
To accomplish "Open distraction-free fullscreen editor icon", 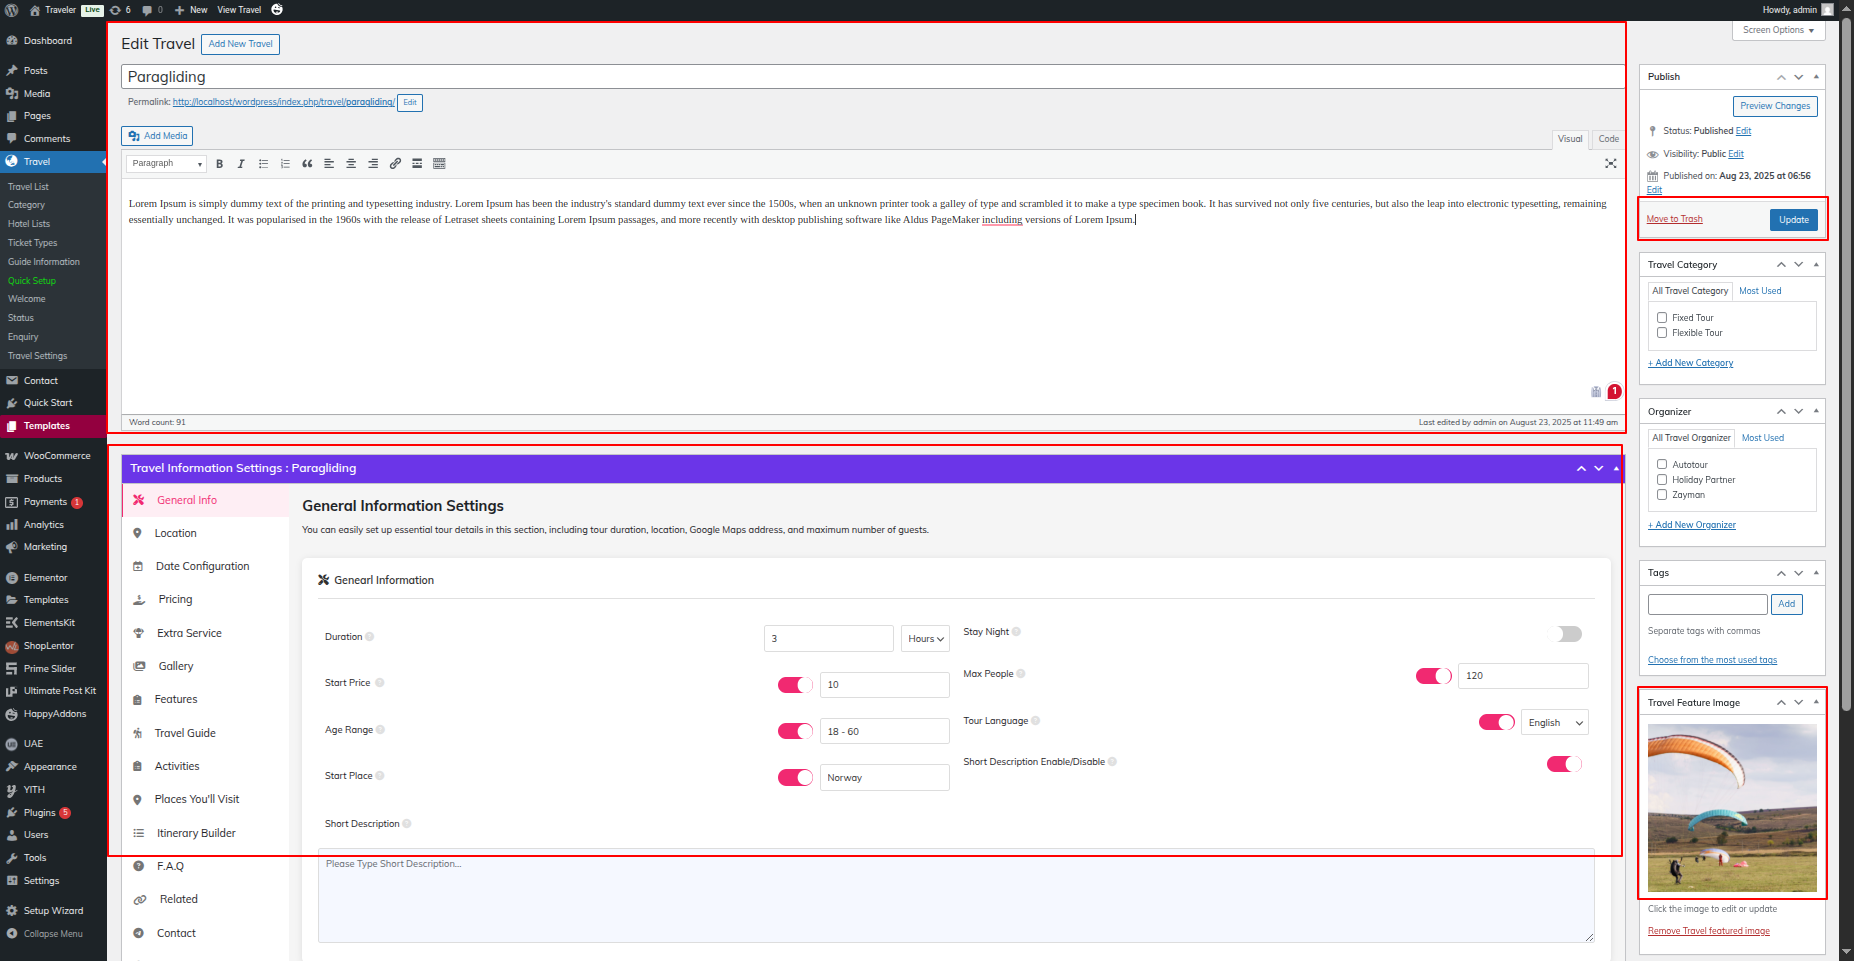I will (1610, 164).
